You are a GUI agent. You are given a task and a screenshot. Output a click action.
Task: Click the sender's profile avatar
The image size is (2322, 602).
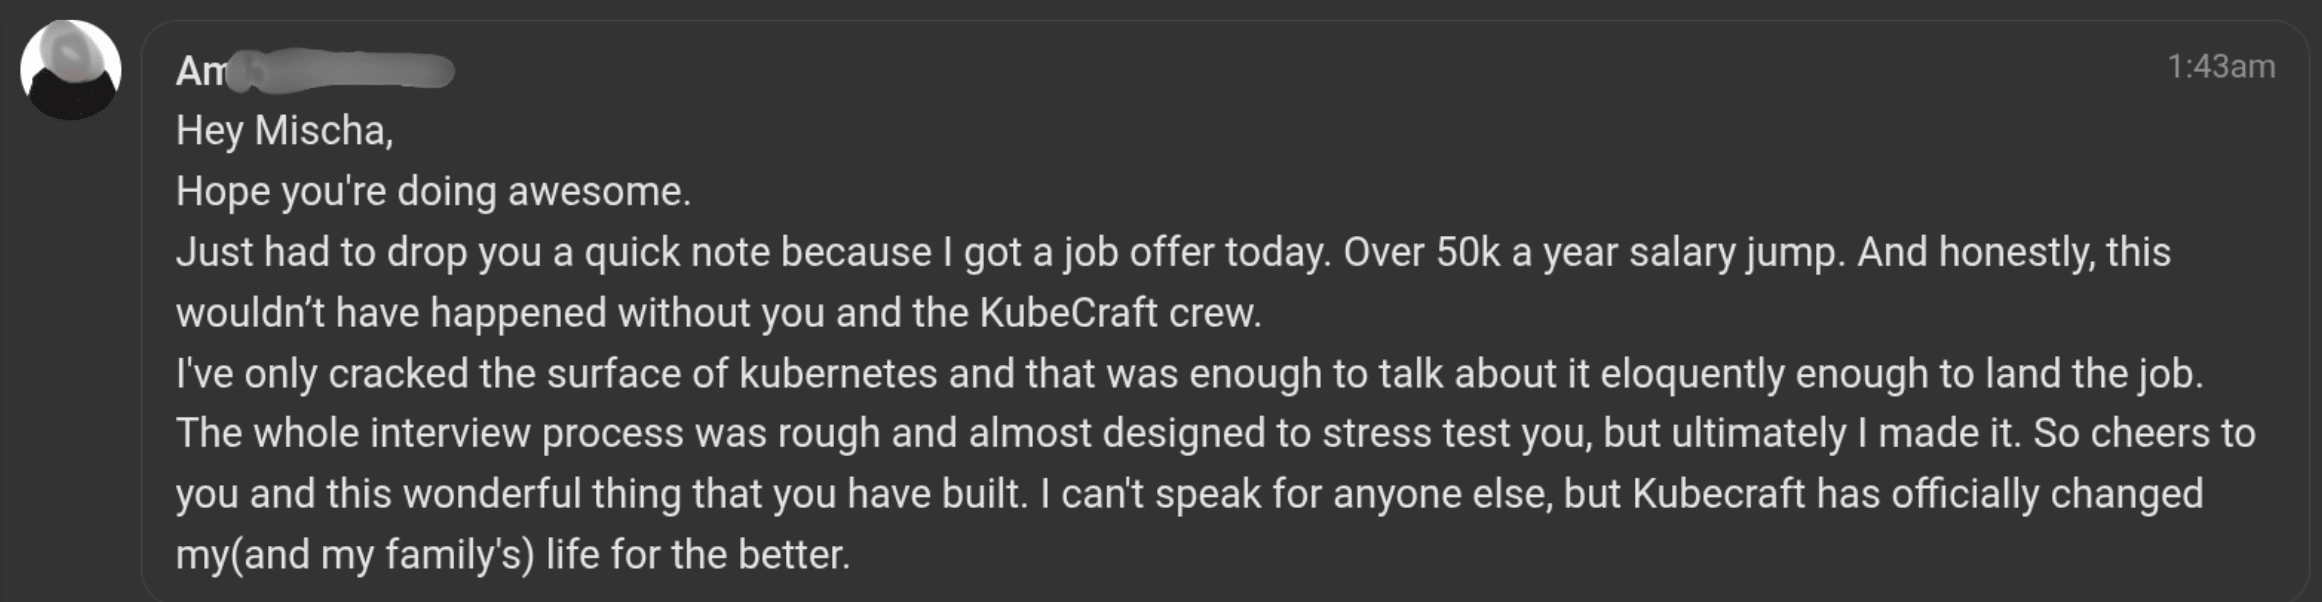(71, 70)
